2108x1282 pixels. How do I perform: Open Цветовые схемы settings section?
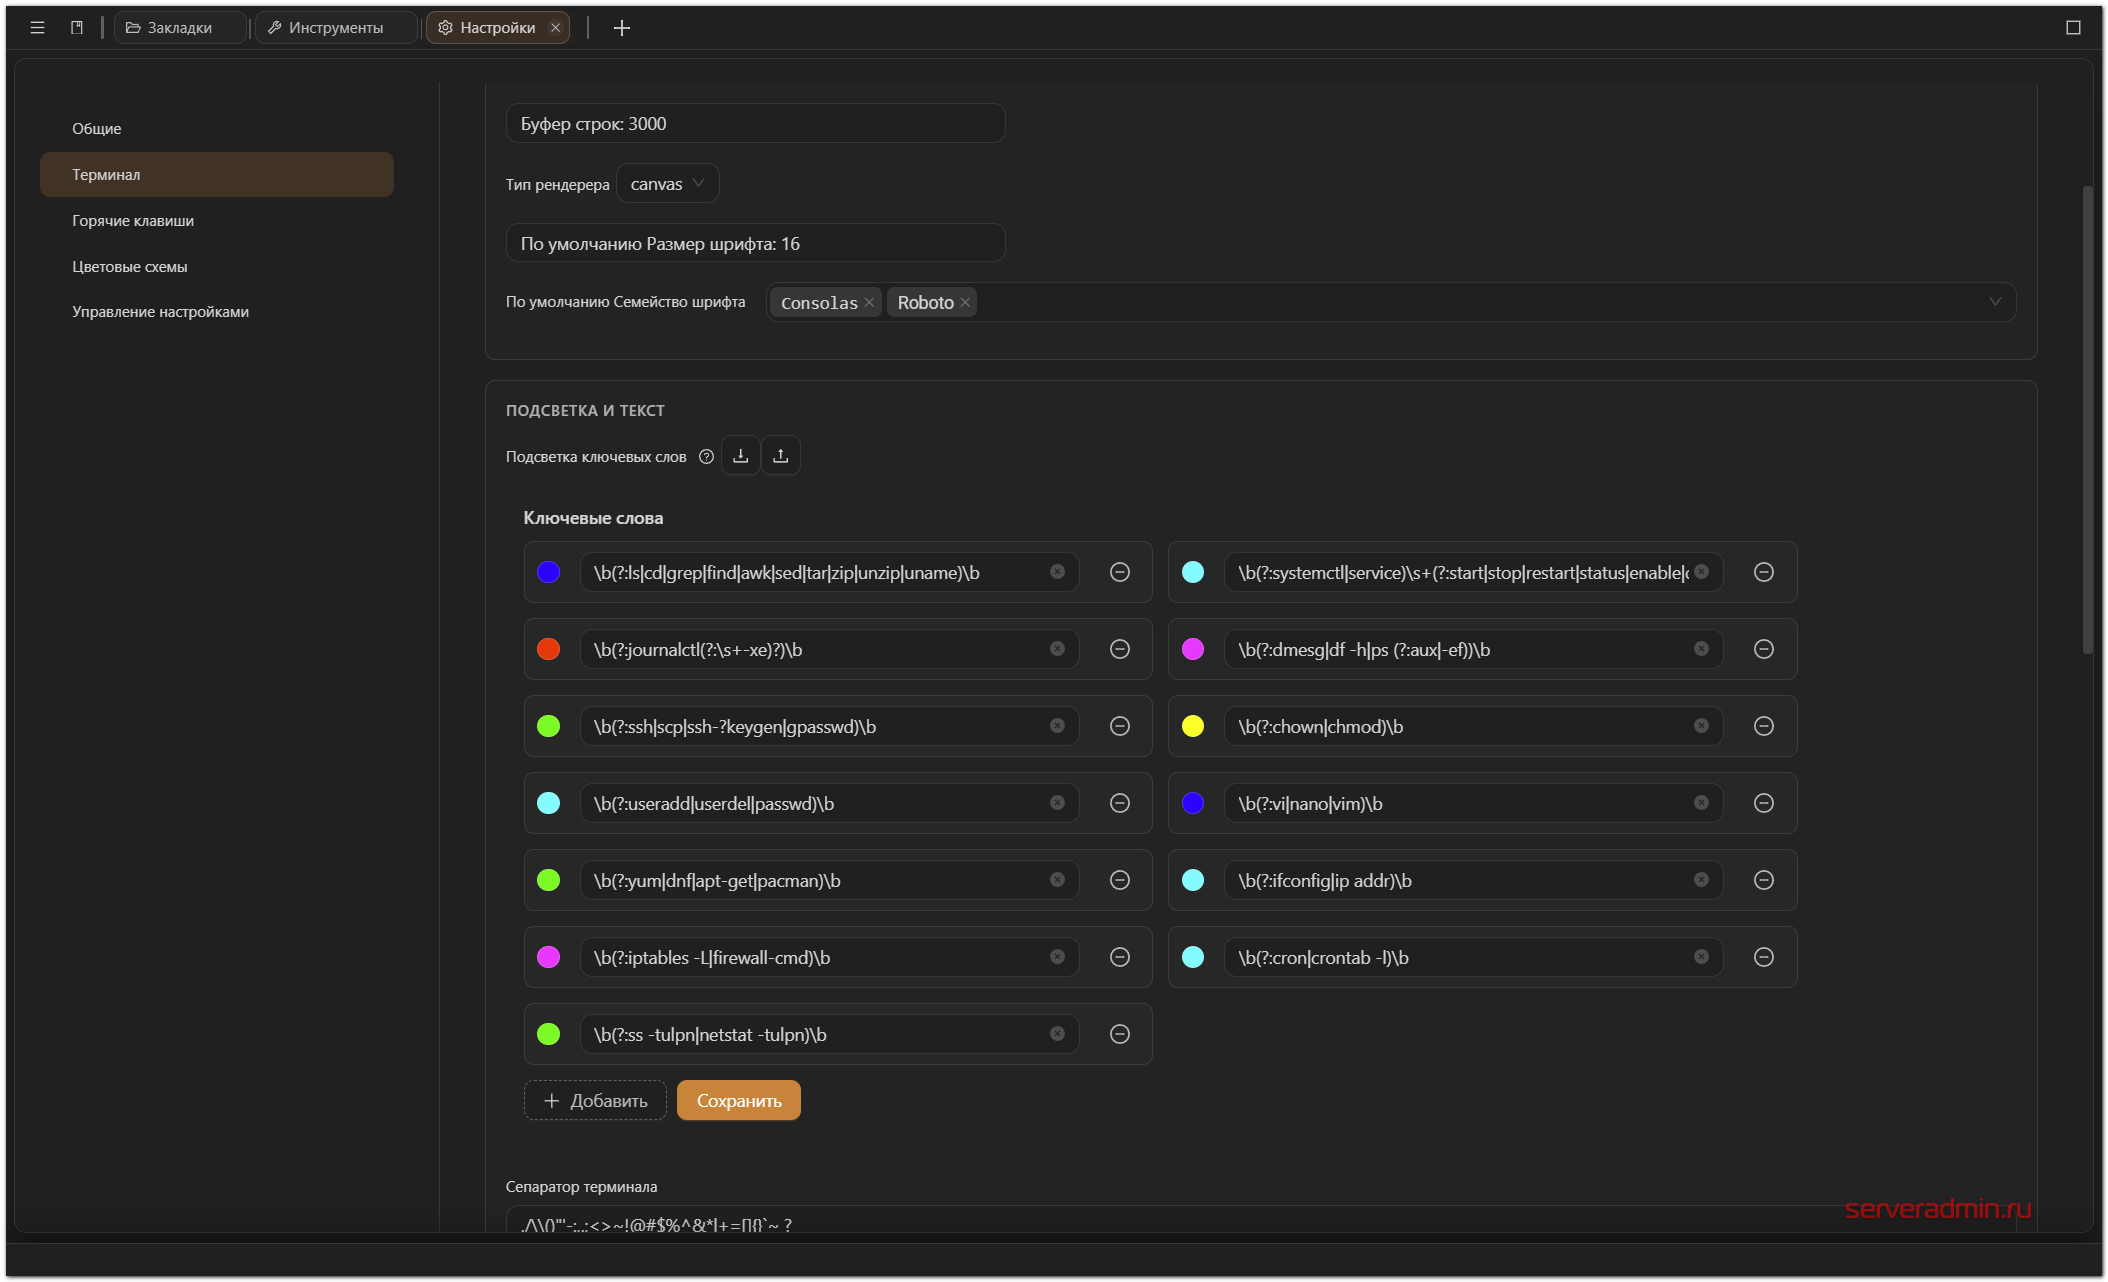point(217,267)
